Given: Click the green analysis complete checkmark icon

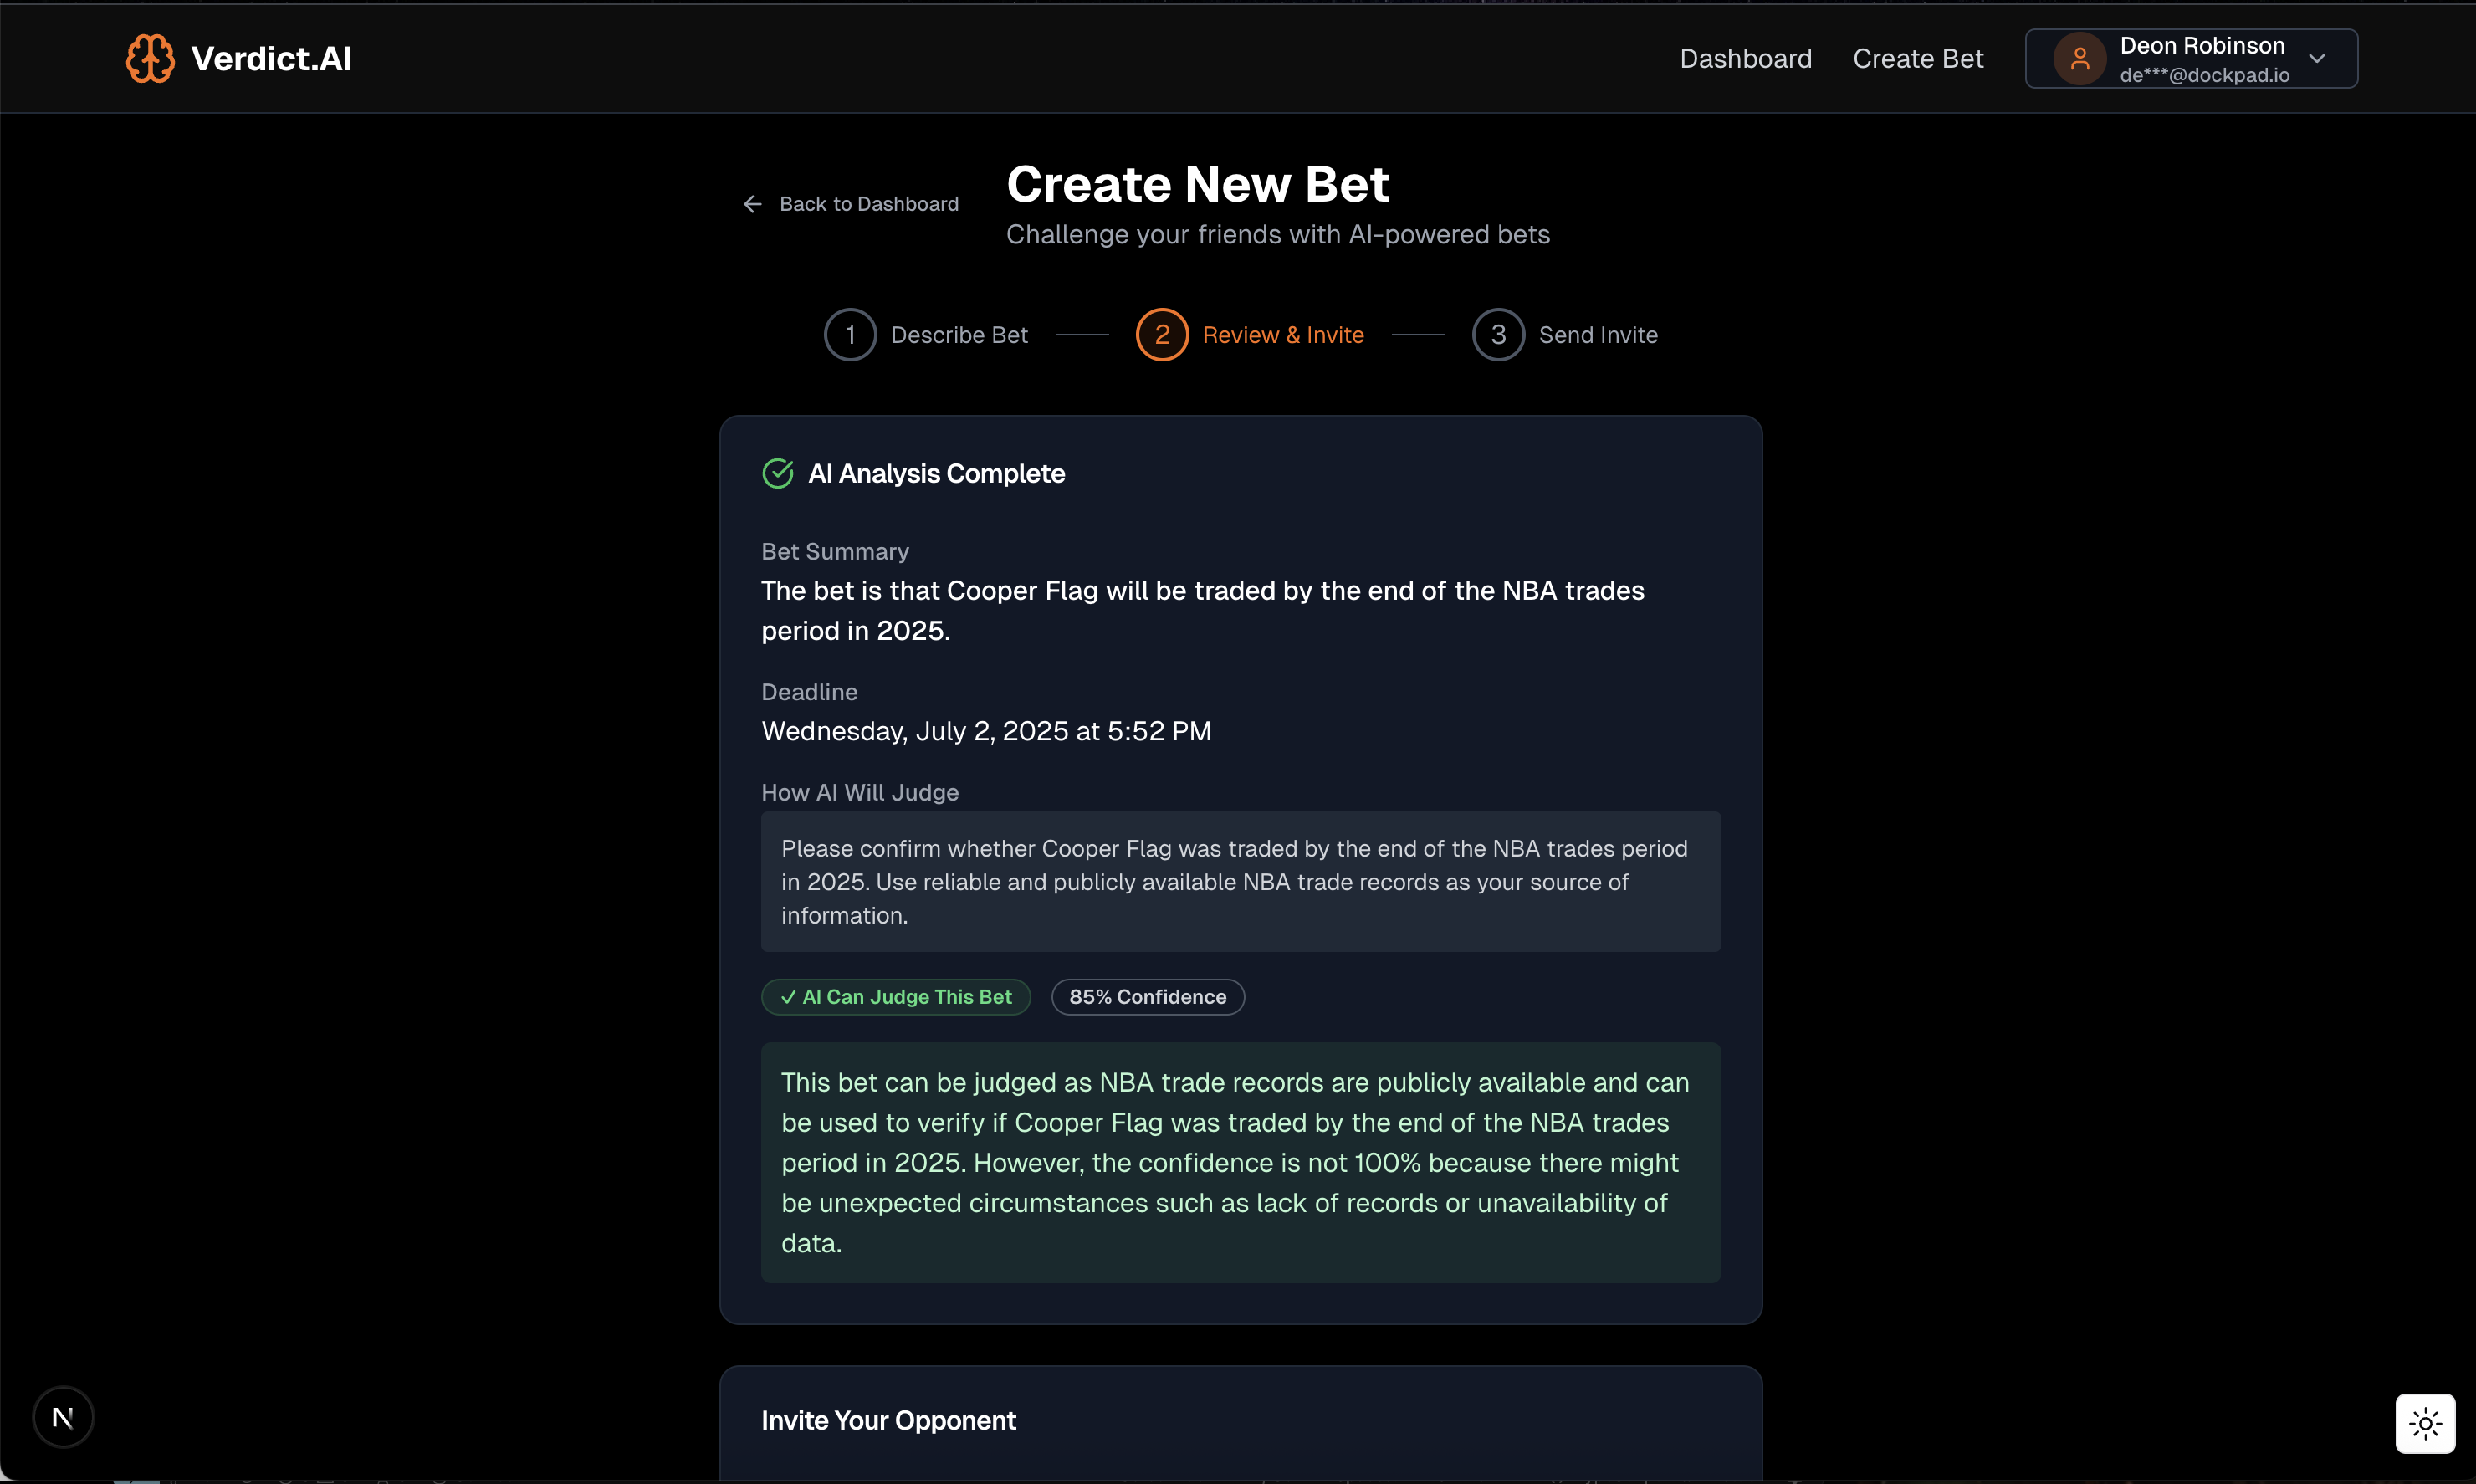Looking at the screenshot, I should [x=778, y=473].
